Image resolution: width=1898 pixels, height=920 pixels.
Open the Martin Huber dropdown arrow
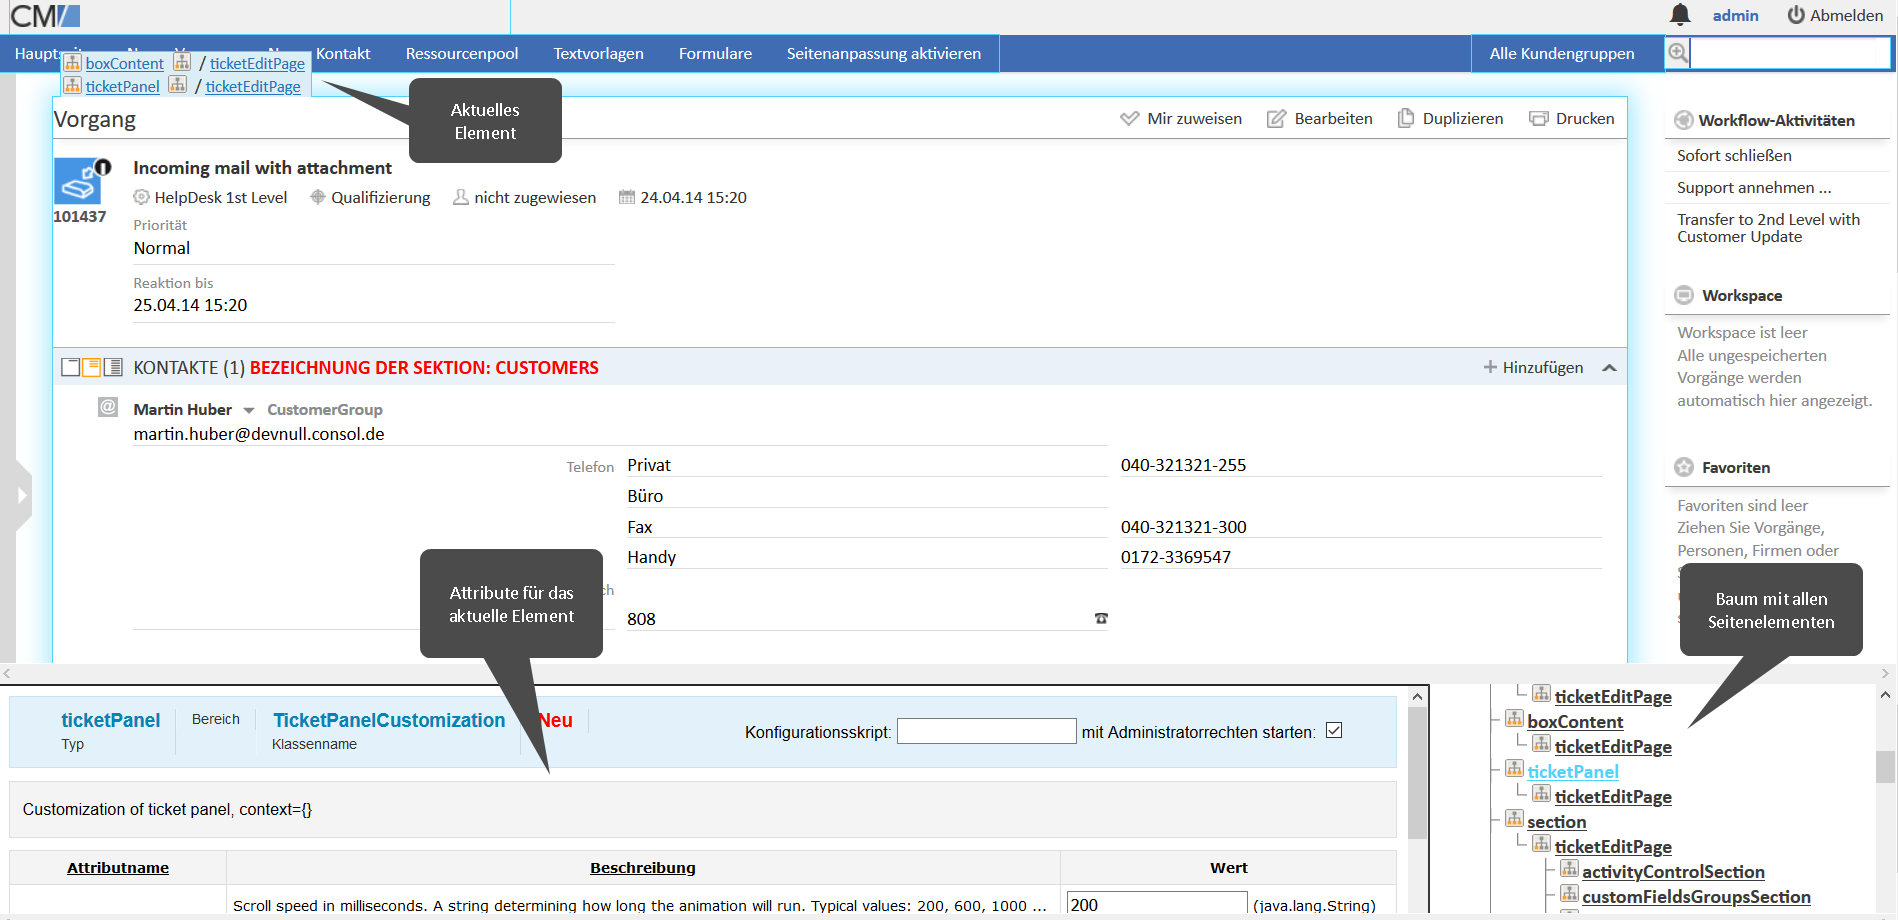point(249,410)
